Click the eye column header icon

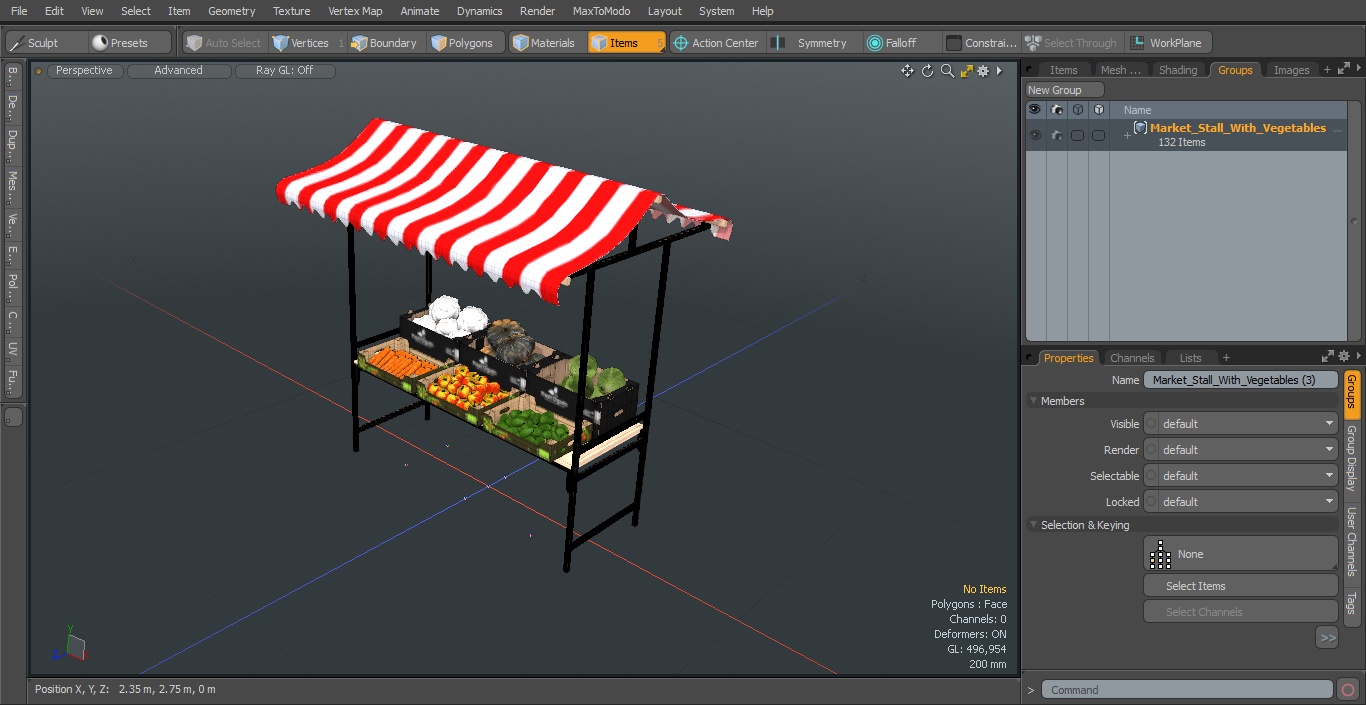coord(1035,110)
